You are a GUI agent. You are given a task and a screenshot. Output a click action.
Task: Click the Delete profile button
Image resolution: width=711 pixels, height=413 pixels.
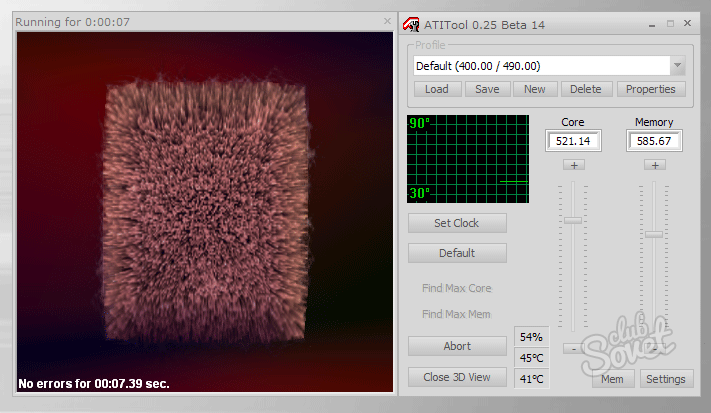click(x=586, y=89)
